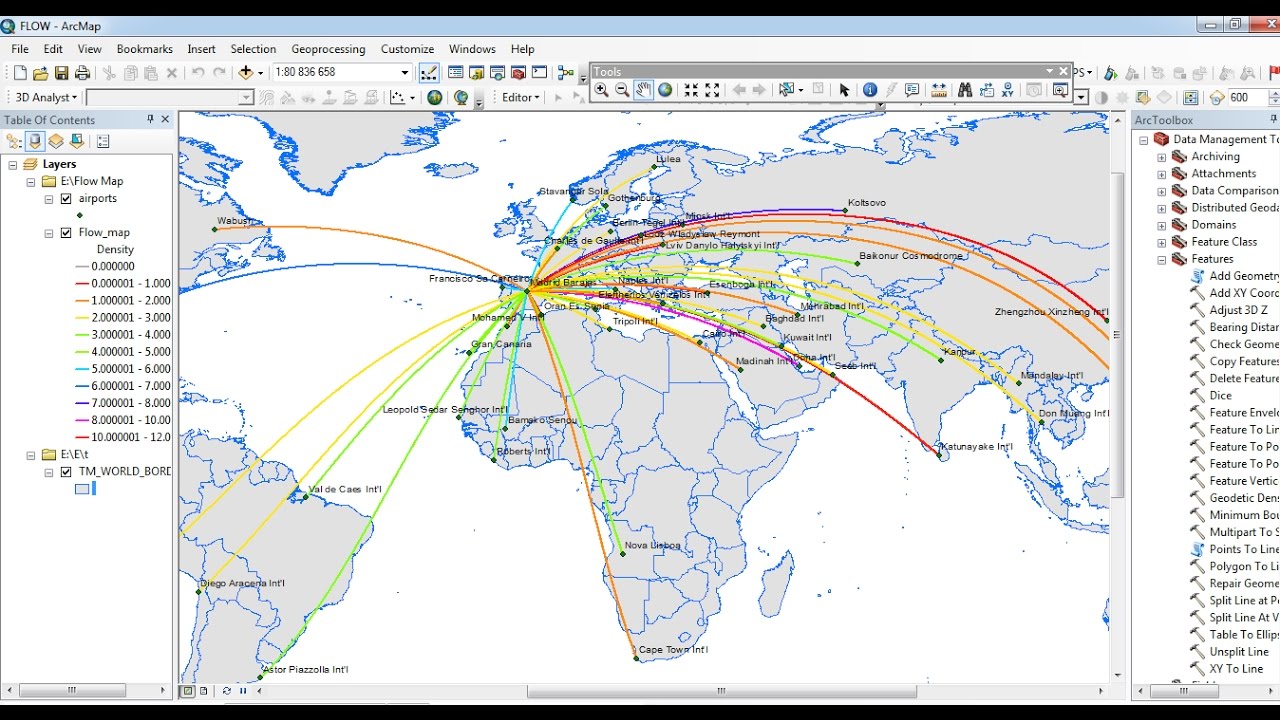
Task: Click the Add Data icon
Action: click(x=246, y=71)
